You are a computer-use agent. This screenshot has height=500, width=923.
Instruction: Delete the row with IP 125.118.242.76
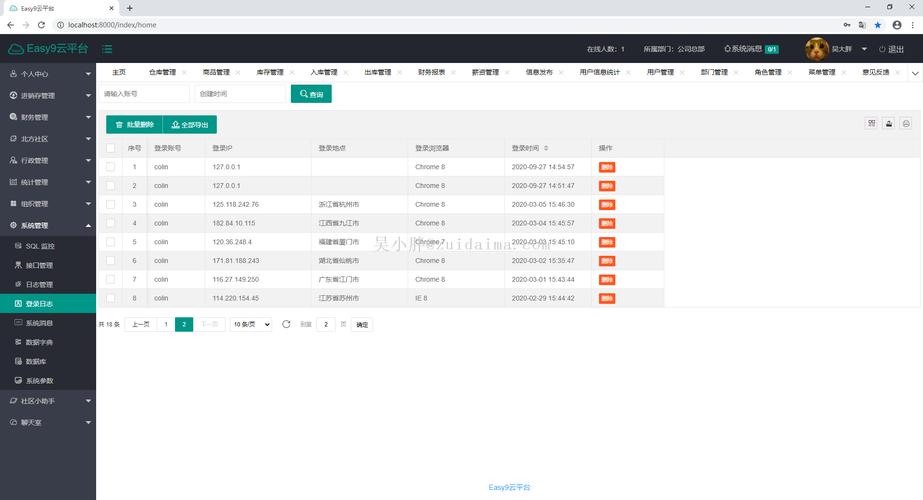[x=607, y=204]
